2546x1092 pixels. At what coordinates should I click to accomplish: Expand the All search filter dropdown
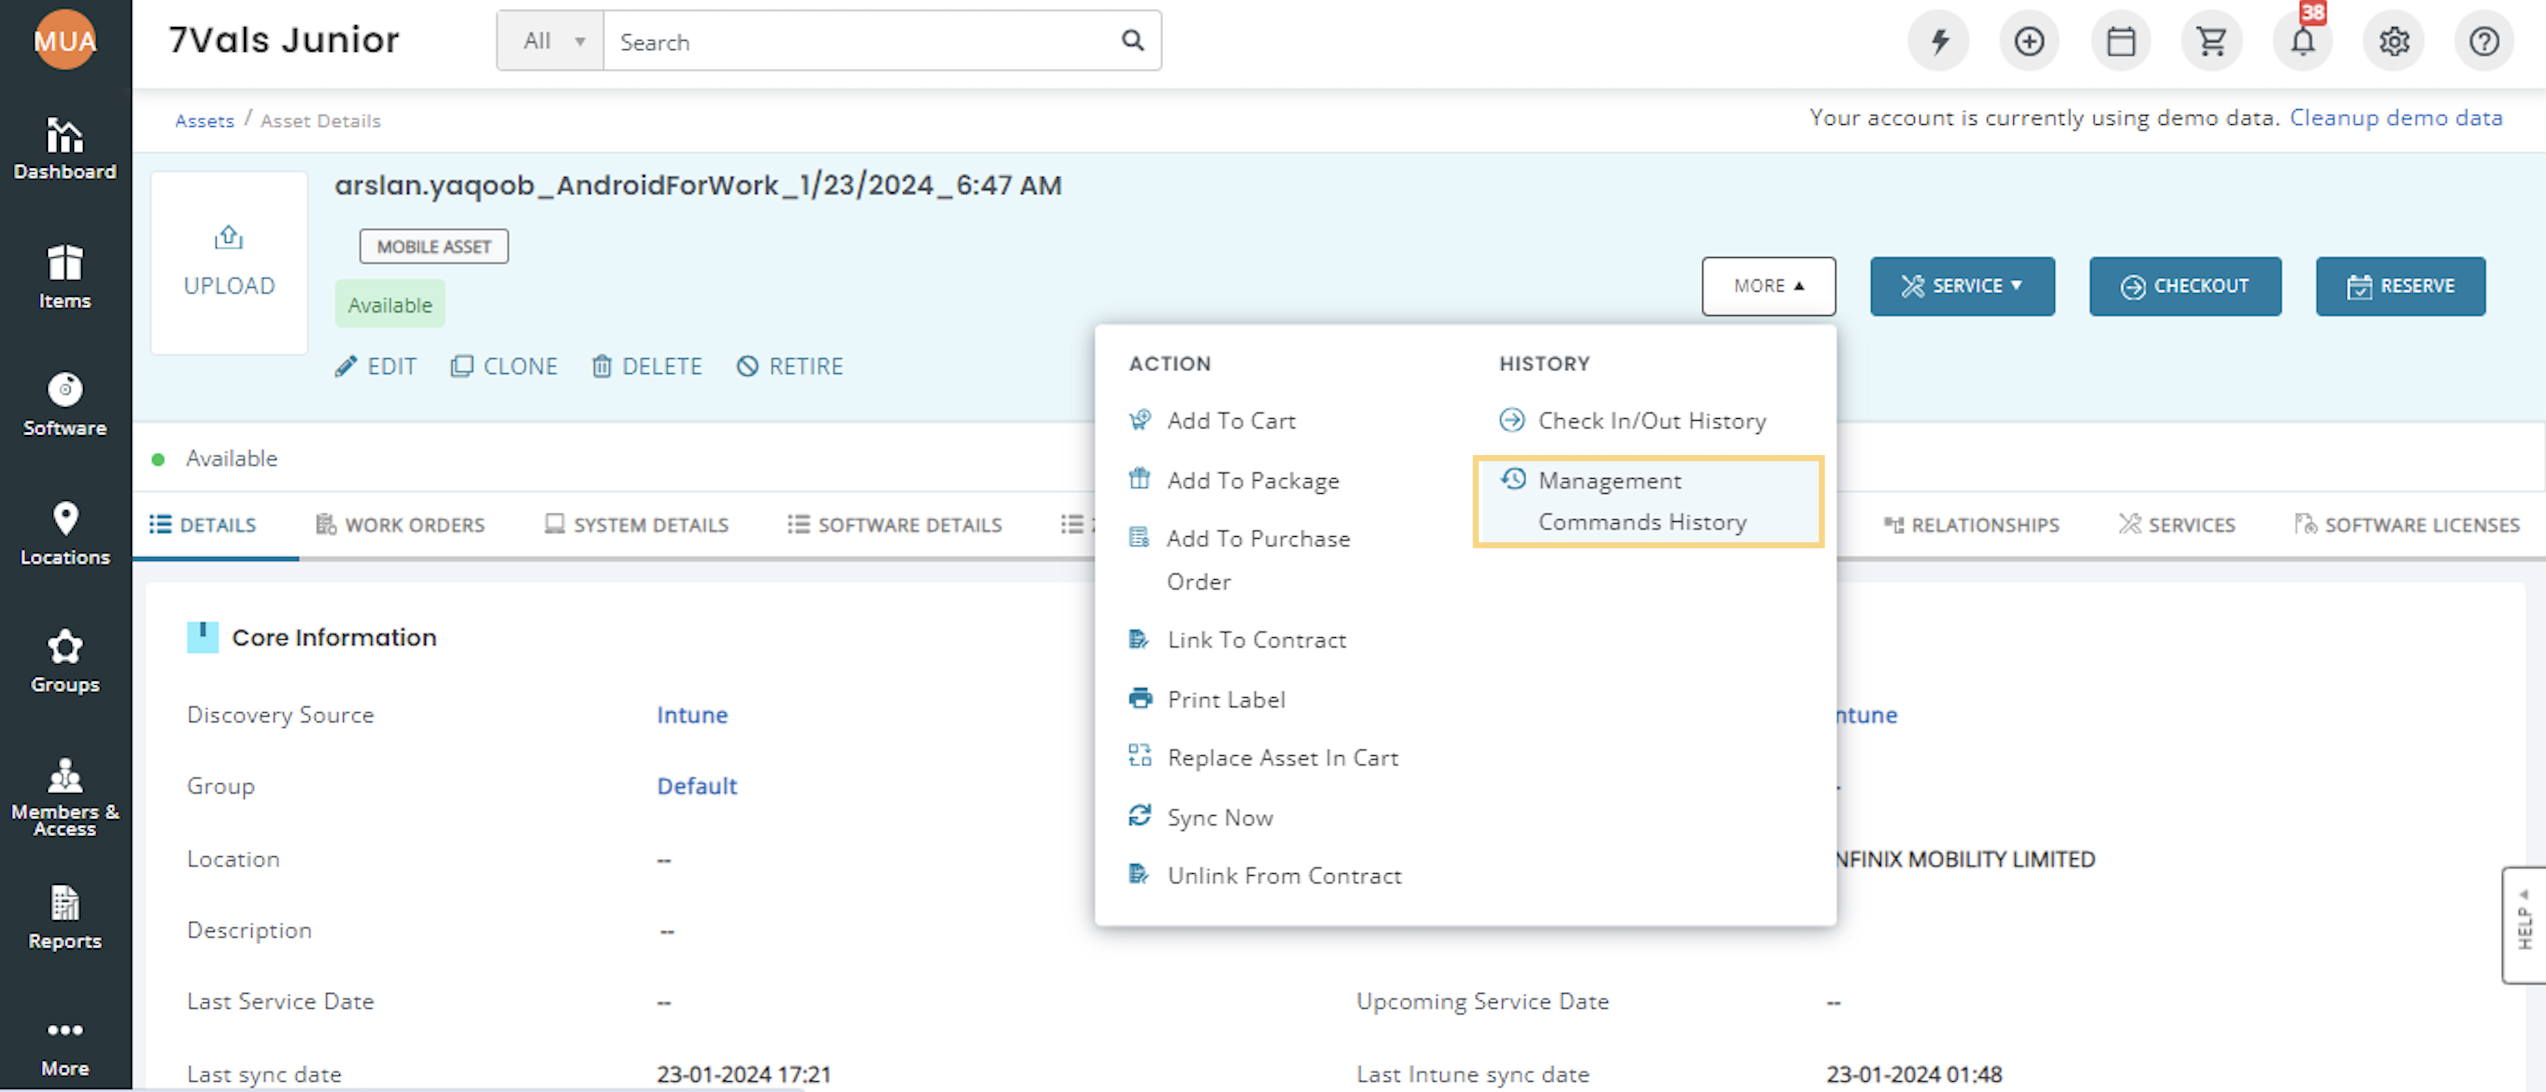pyautogui.click(x=551, y=41)
